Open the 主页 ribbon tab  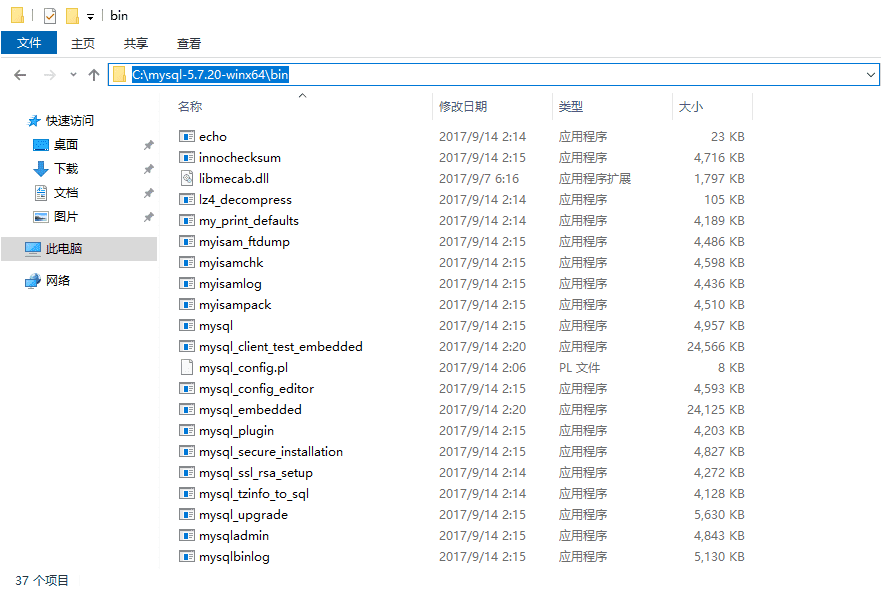tap(83, 43)
